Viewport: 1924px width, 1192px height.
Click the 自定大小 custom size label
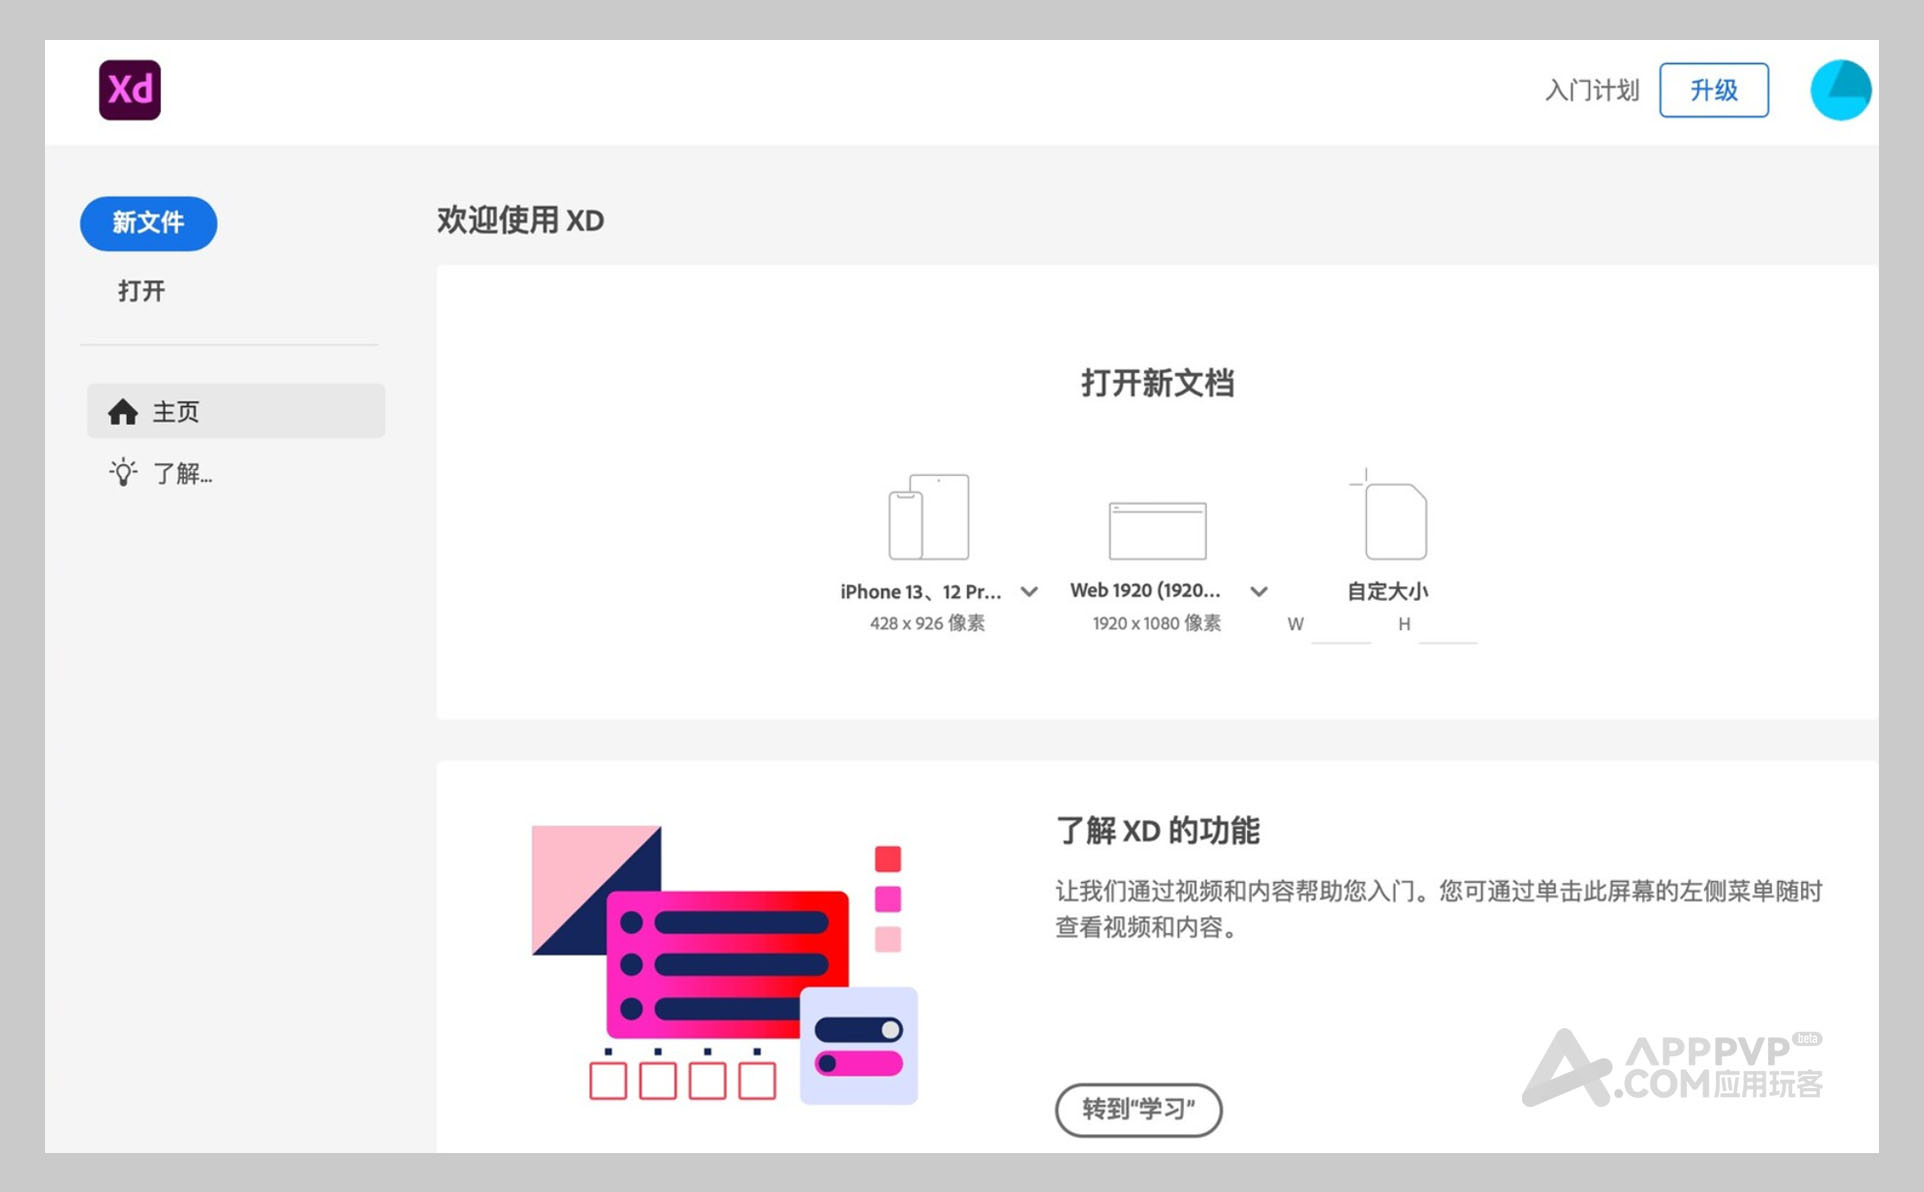pos(1388,591)
